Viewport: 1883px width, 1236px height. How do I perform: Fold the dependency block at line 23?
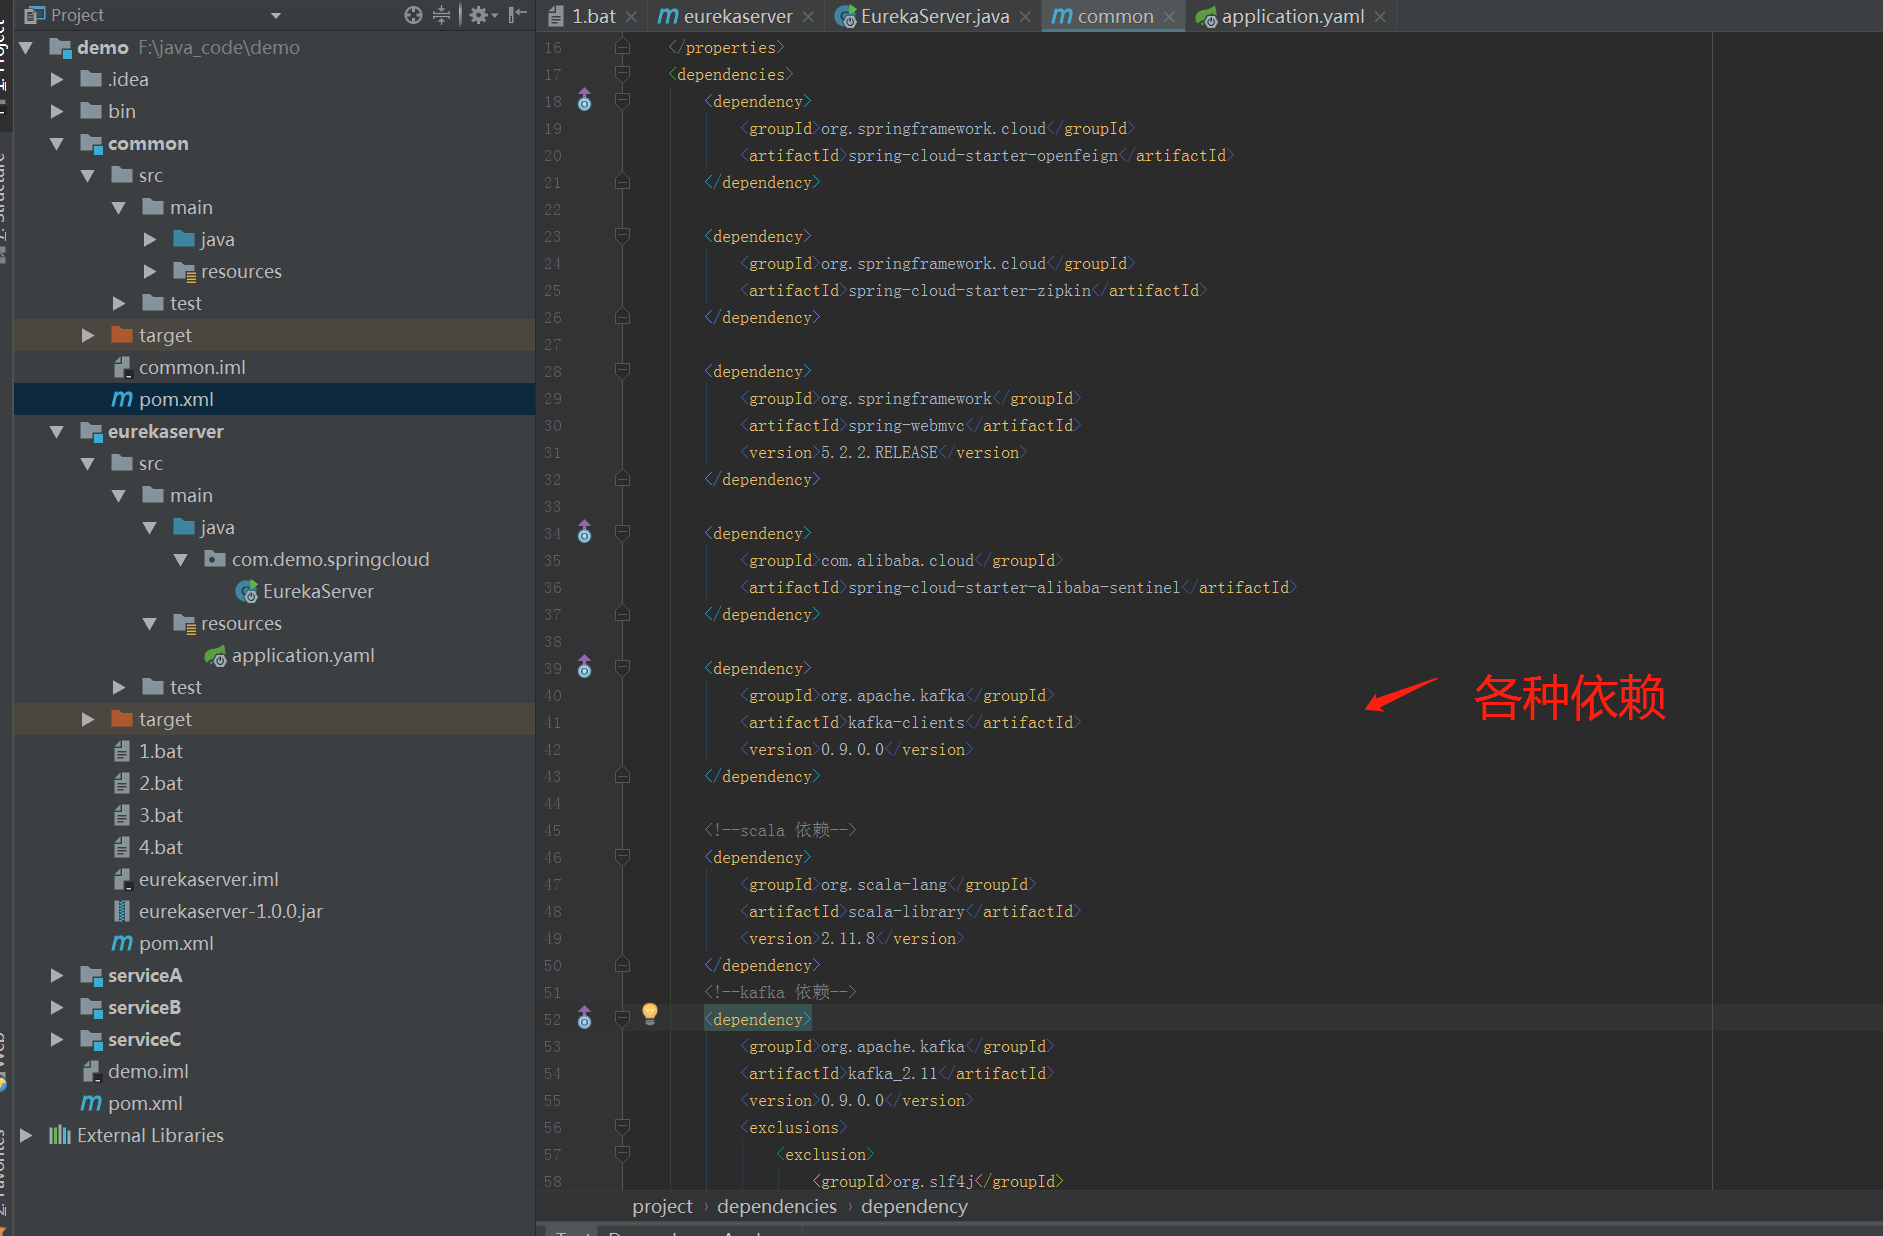(x=622, y=236)
